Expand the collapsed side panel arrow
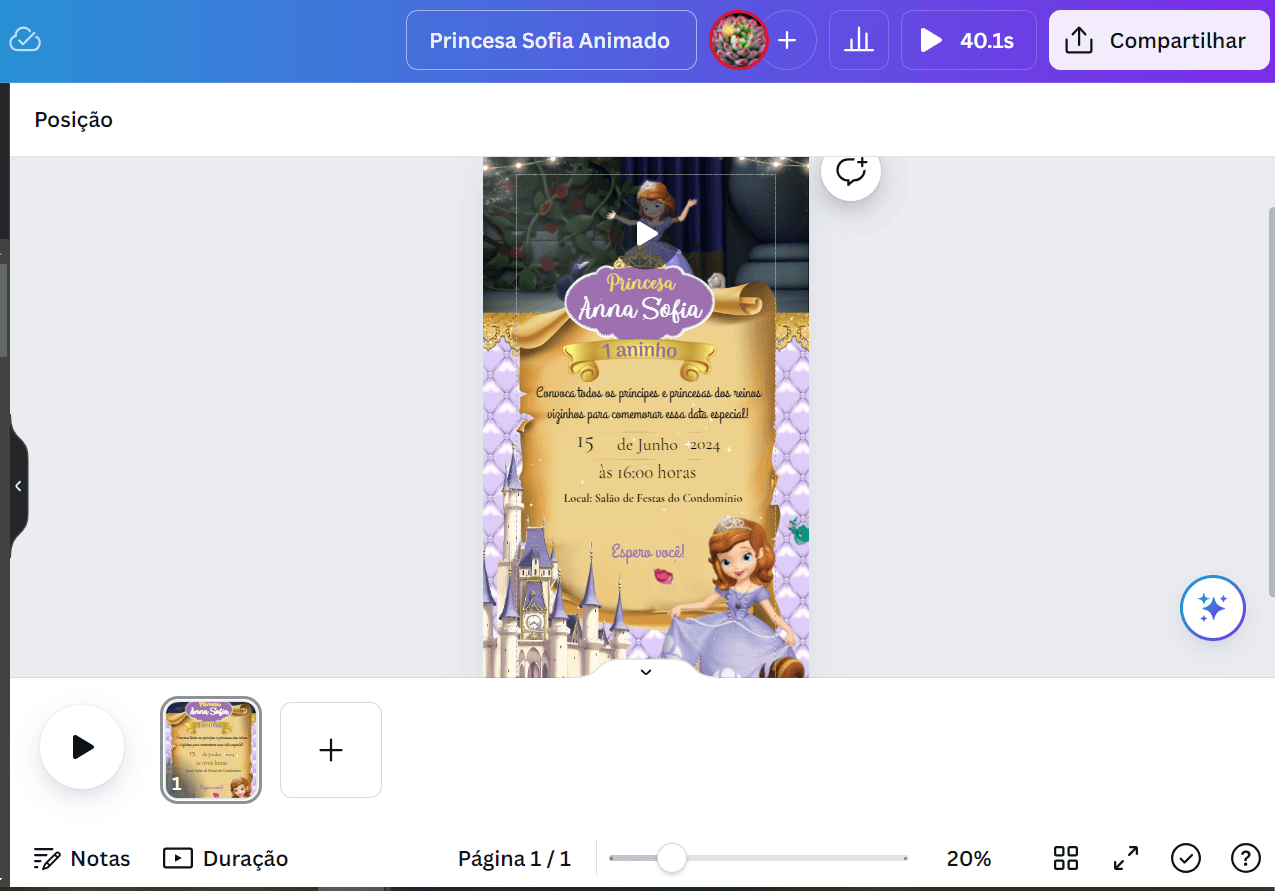Image resolution: width=1275 pixels, height=891 pixels. [x=18, y=485]
